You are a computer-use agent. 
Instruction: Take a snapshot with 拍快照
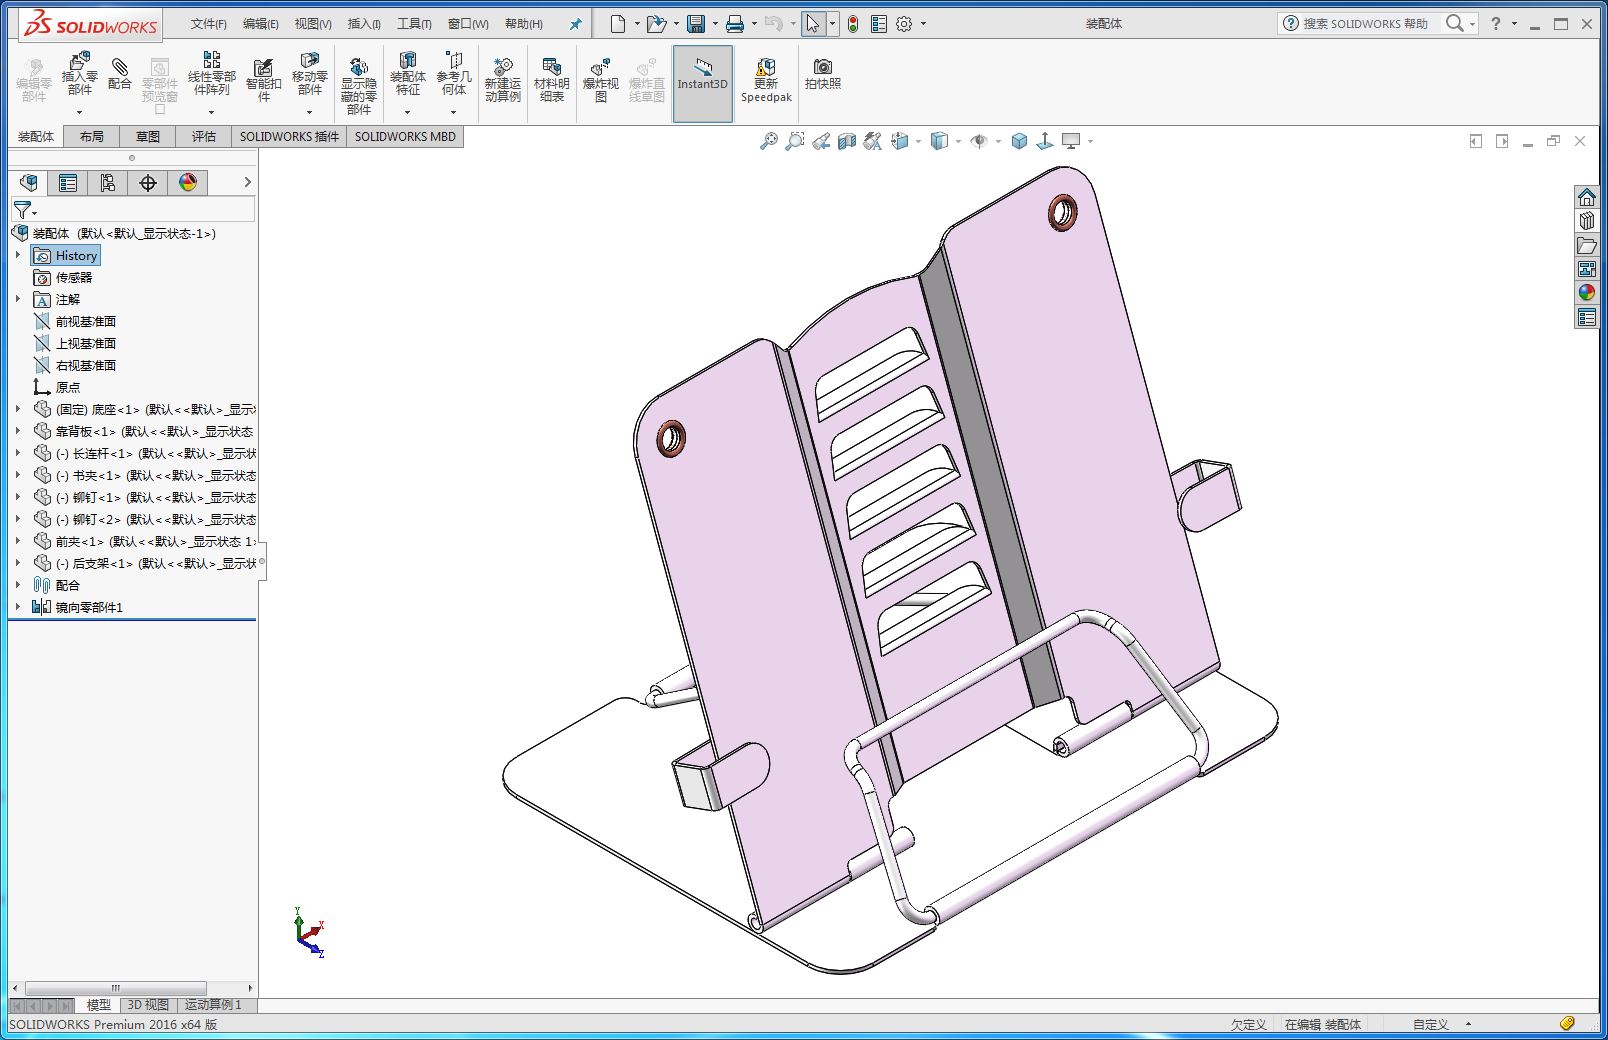[x=823, y=74]
